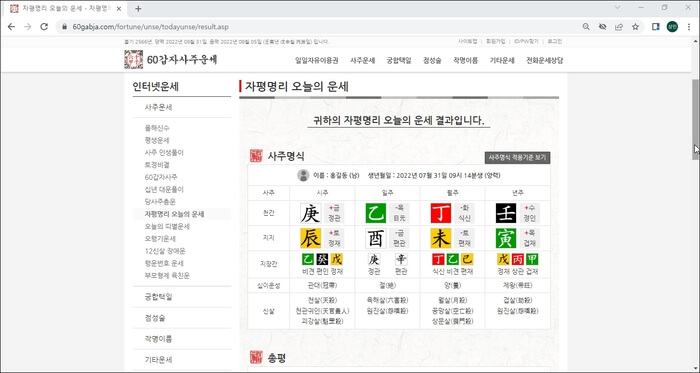Click the browser forward arrow
The height and width of the screenshot is (373, 700).
pyautogui.click(x=28, y=27)
